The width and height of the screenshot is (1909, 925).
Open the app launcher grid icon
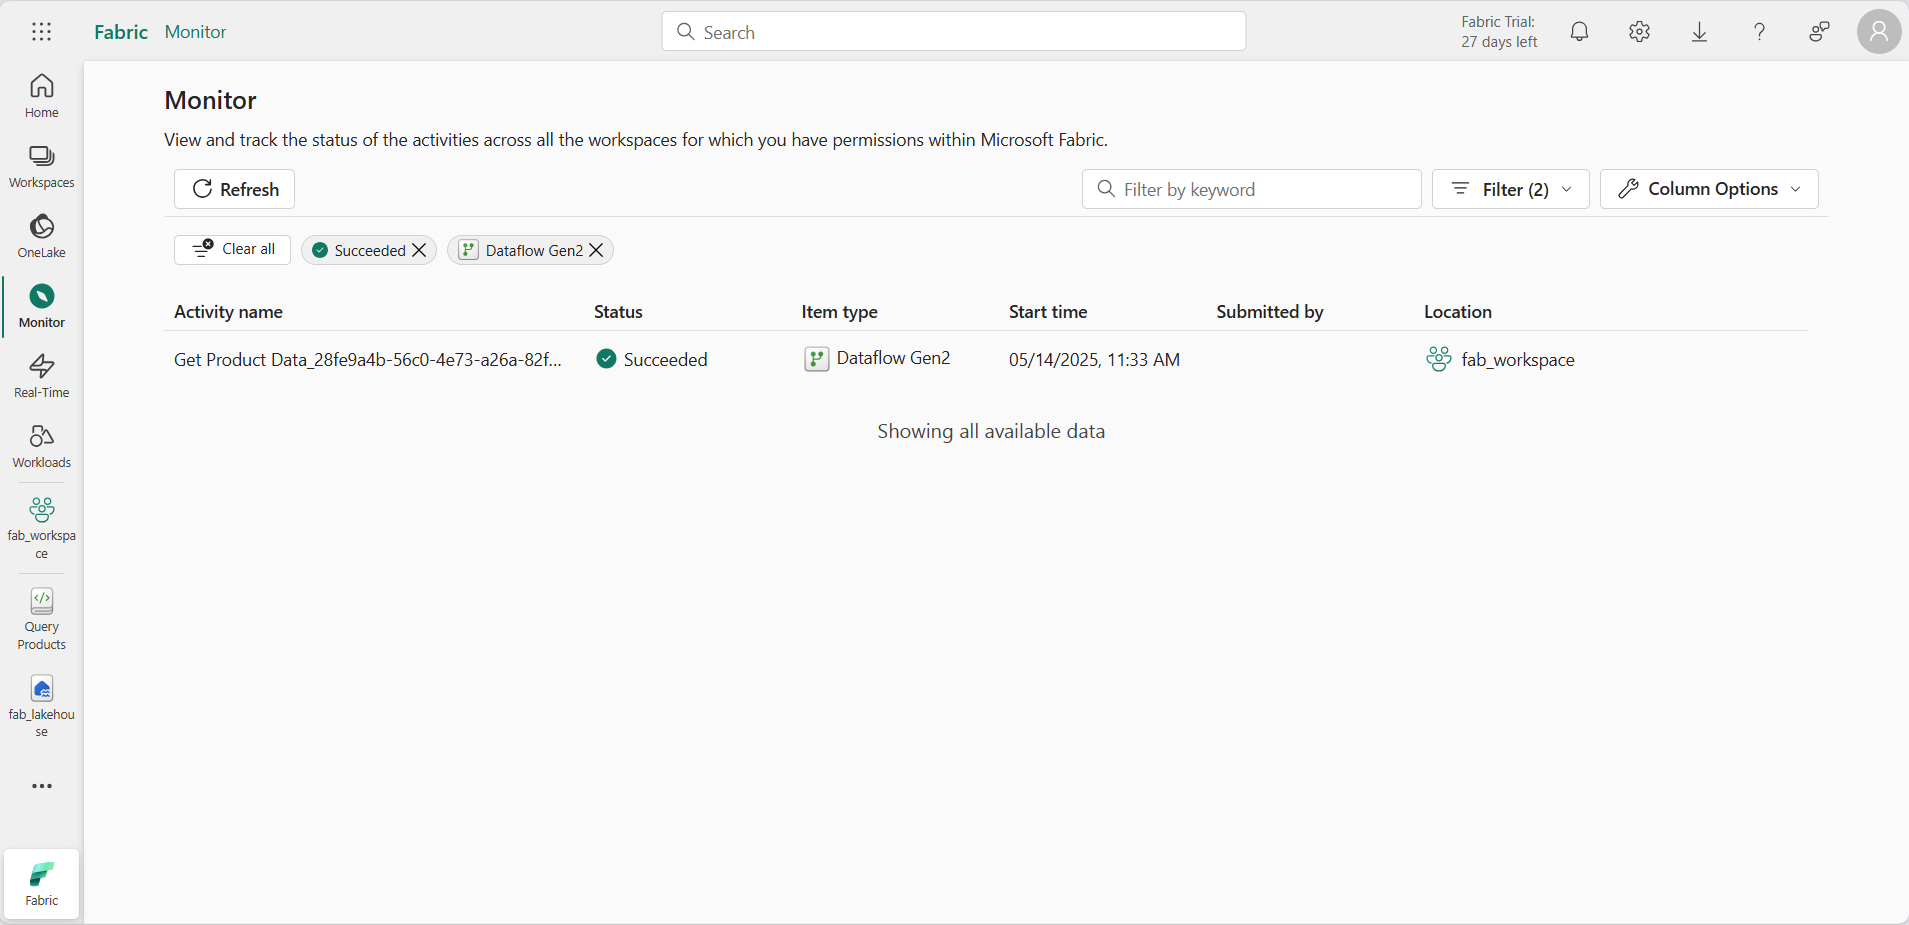point(41,32)
